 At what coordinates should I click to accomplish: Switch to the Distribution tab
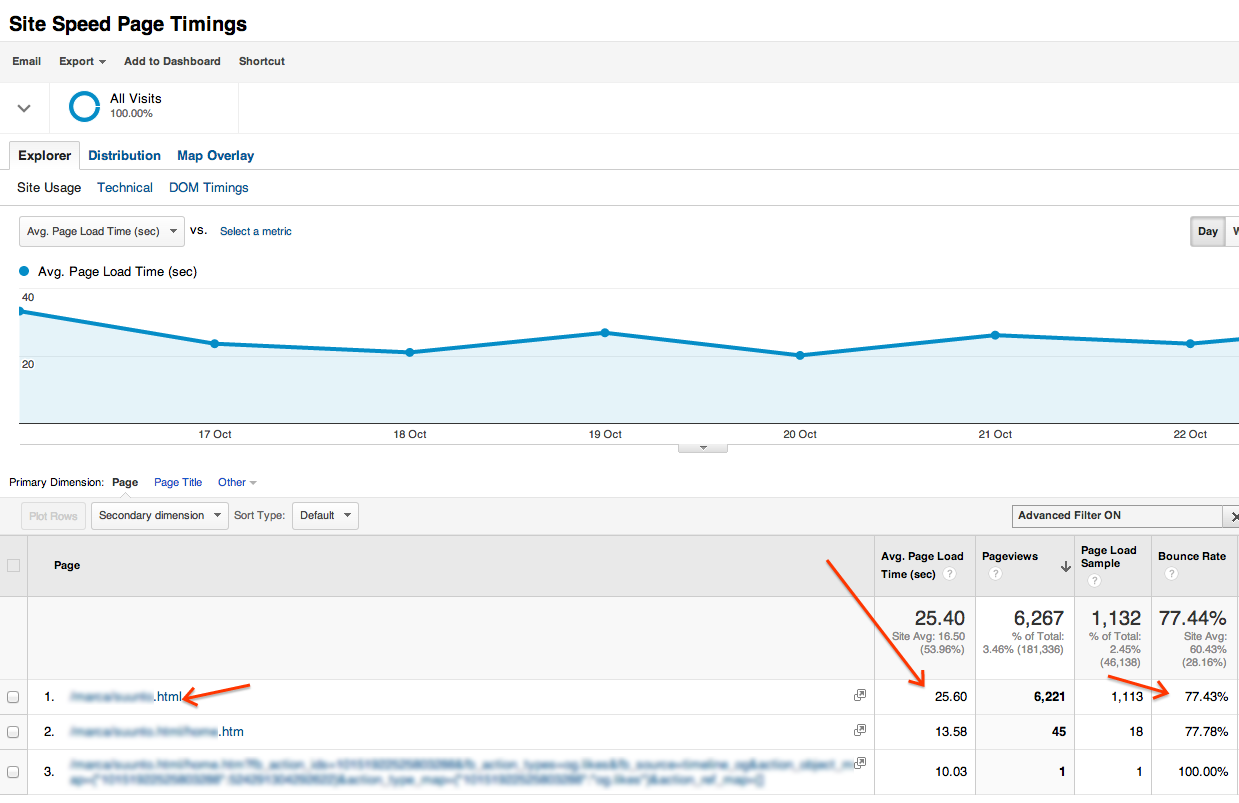pos(124,155)
